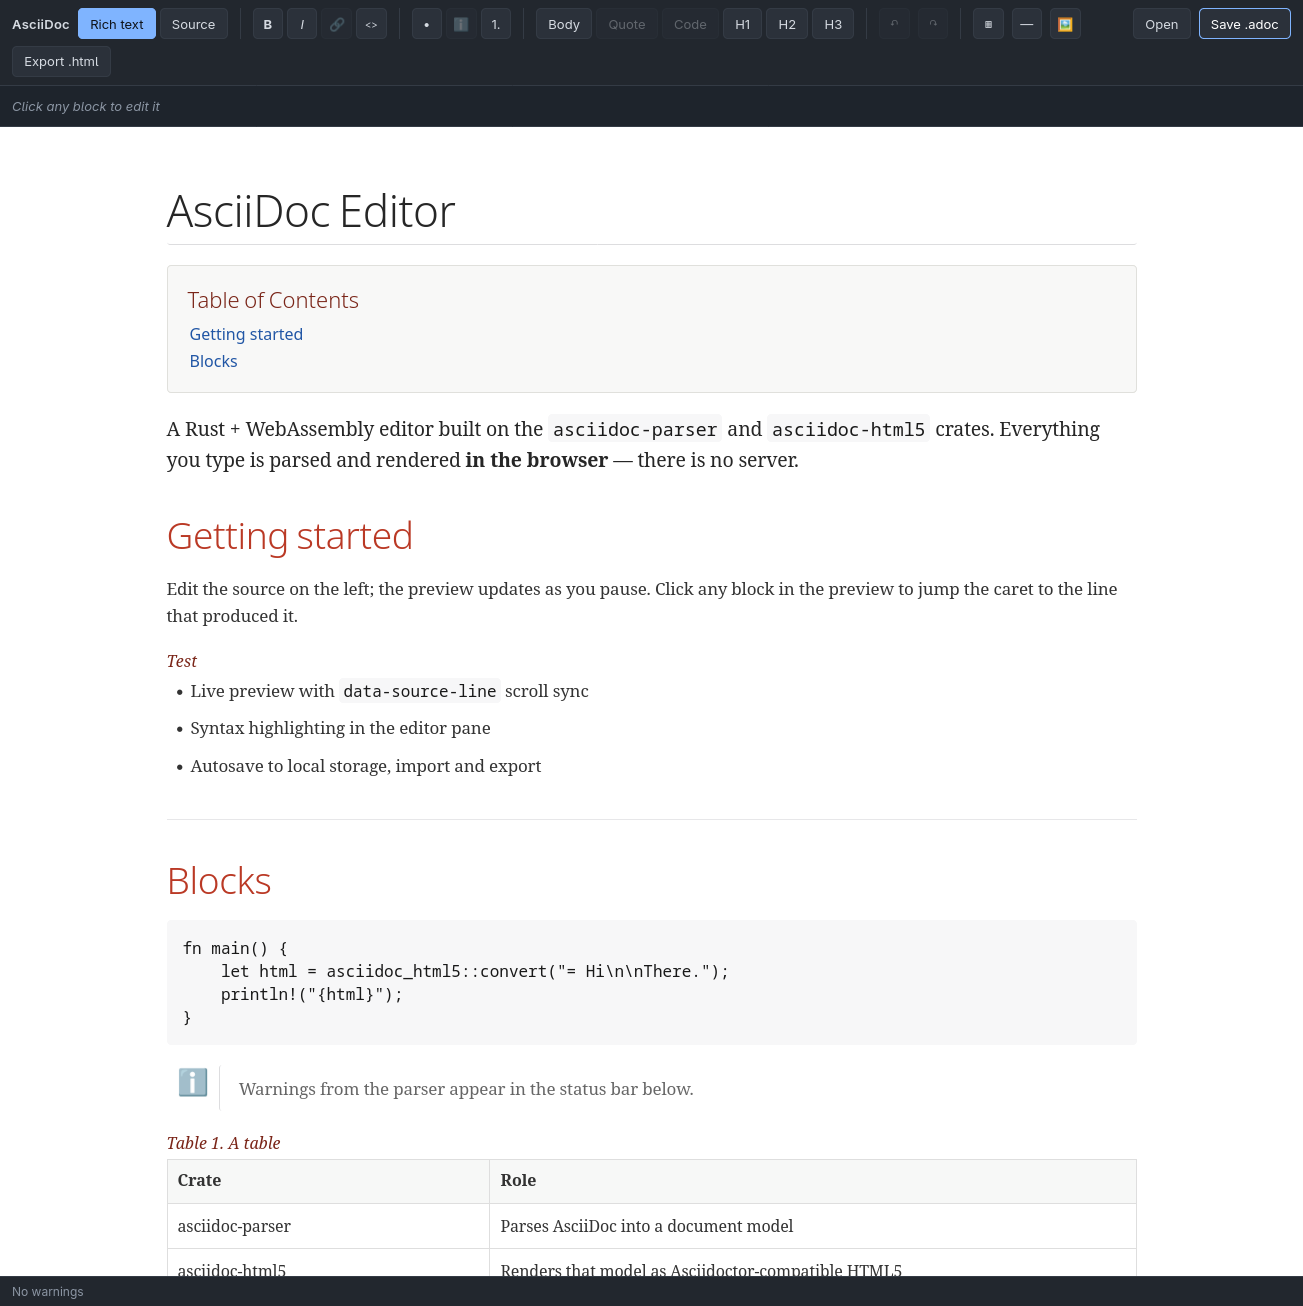Viewport: 1303px width, 1306px height.
Task: Select the Crate table header cell
Action: (x=328, y=1181)
